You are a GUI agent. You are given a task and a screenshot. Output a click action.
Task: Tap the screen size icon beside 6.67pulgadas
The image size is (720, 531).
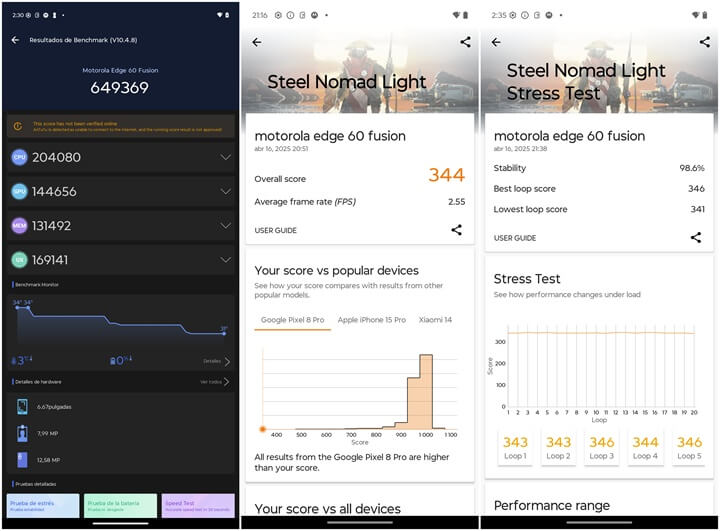click(x=22, y=407)
